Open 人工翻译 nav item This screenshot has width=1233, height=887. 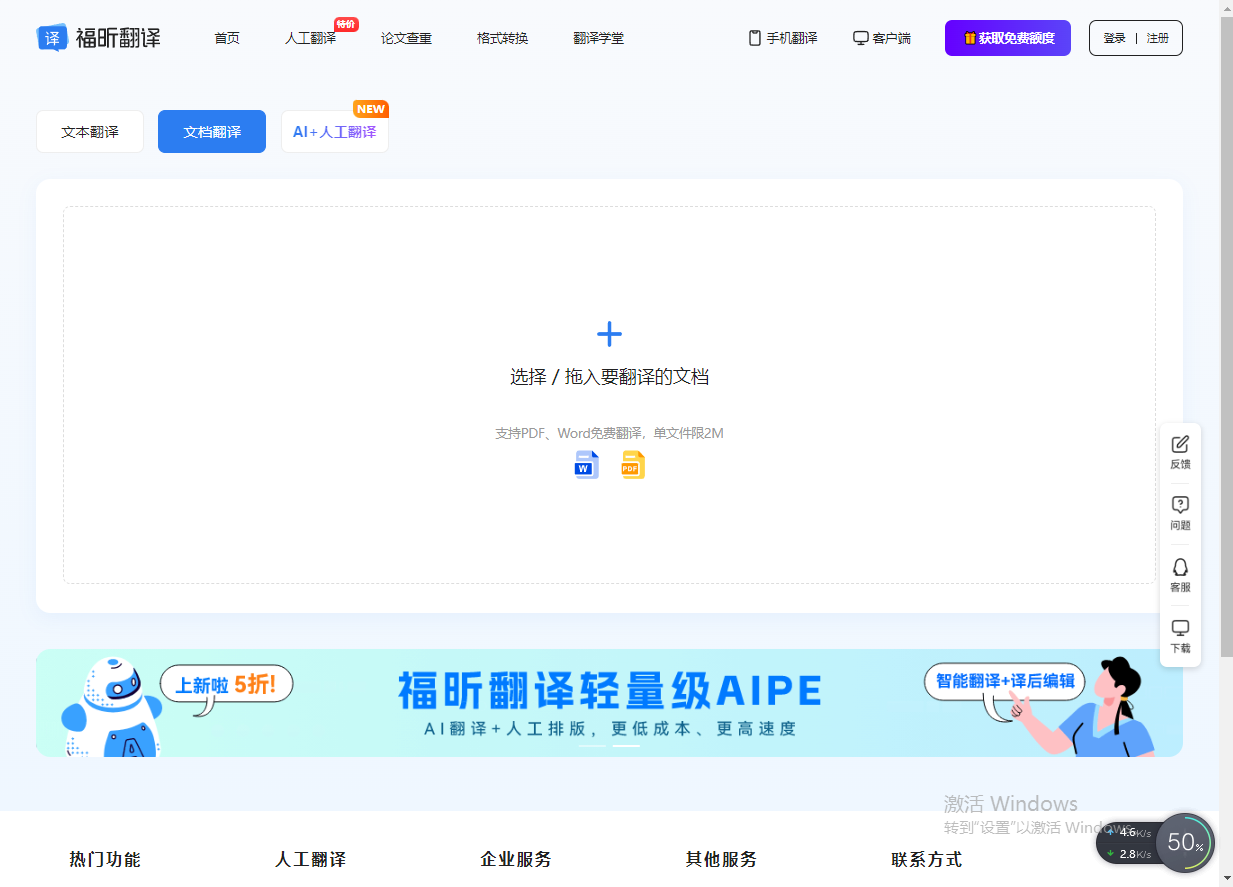(310, 38)
